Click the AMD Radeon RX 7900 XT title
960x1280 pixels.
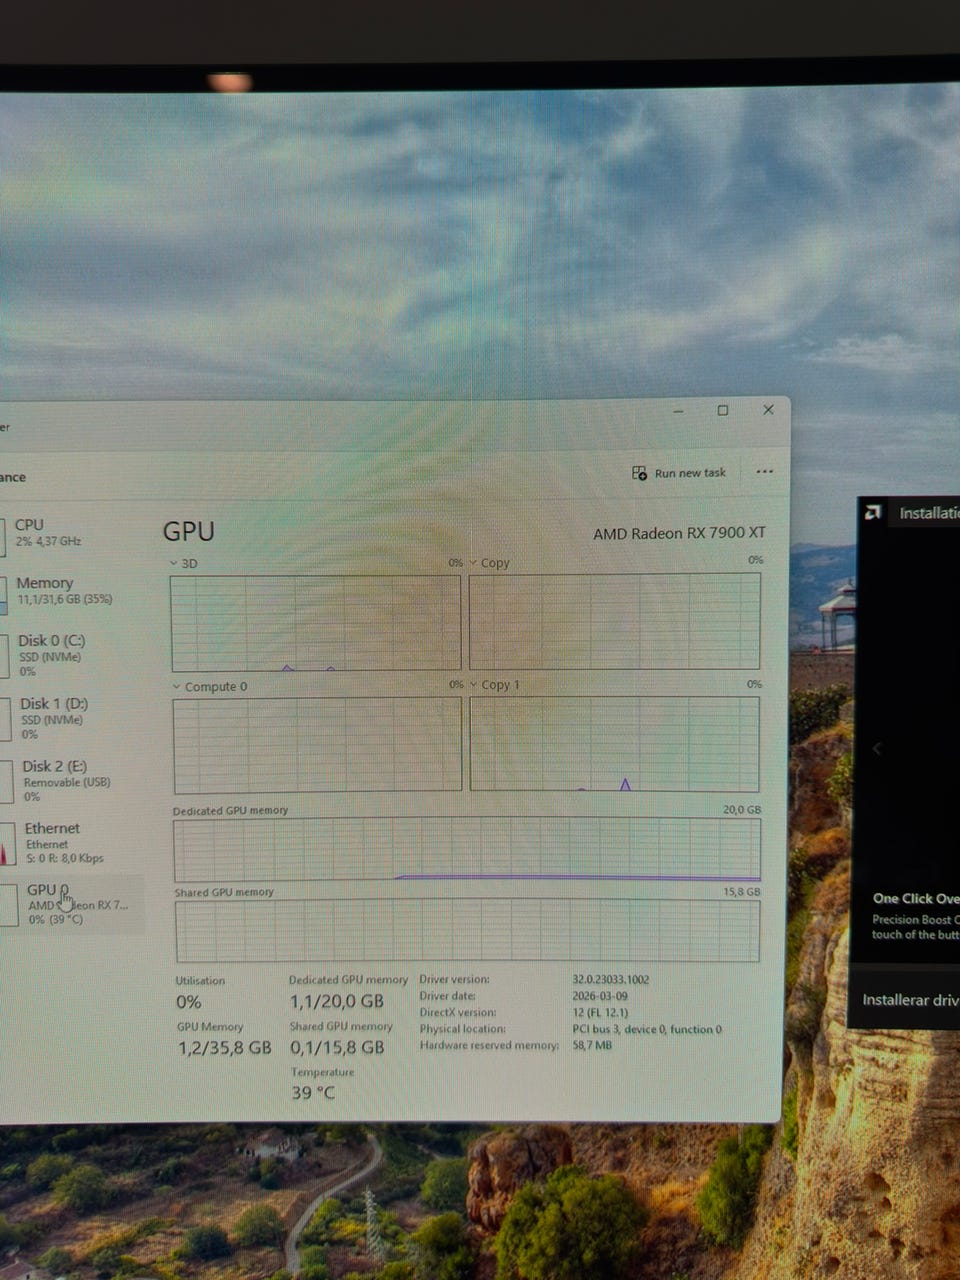(x=679, y=533)
